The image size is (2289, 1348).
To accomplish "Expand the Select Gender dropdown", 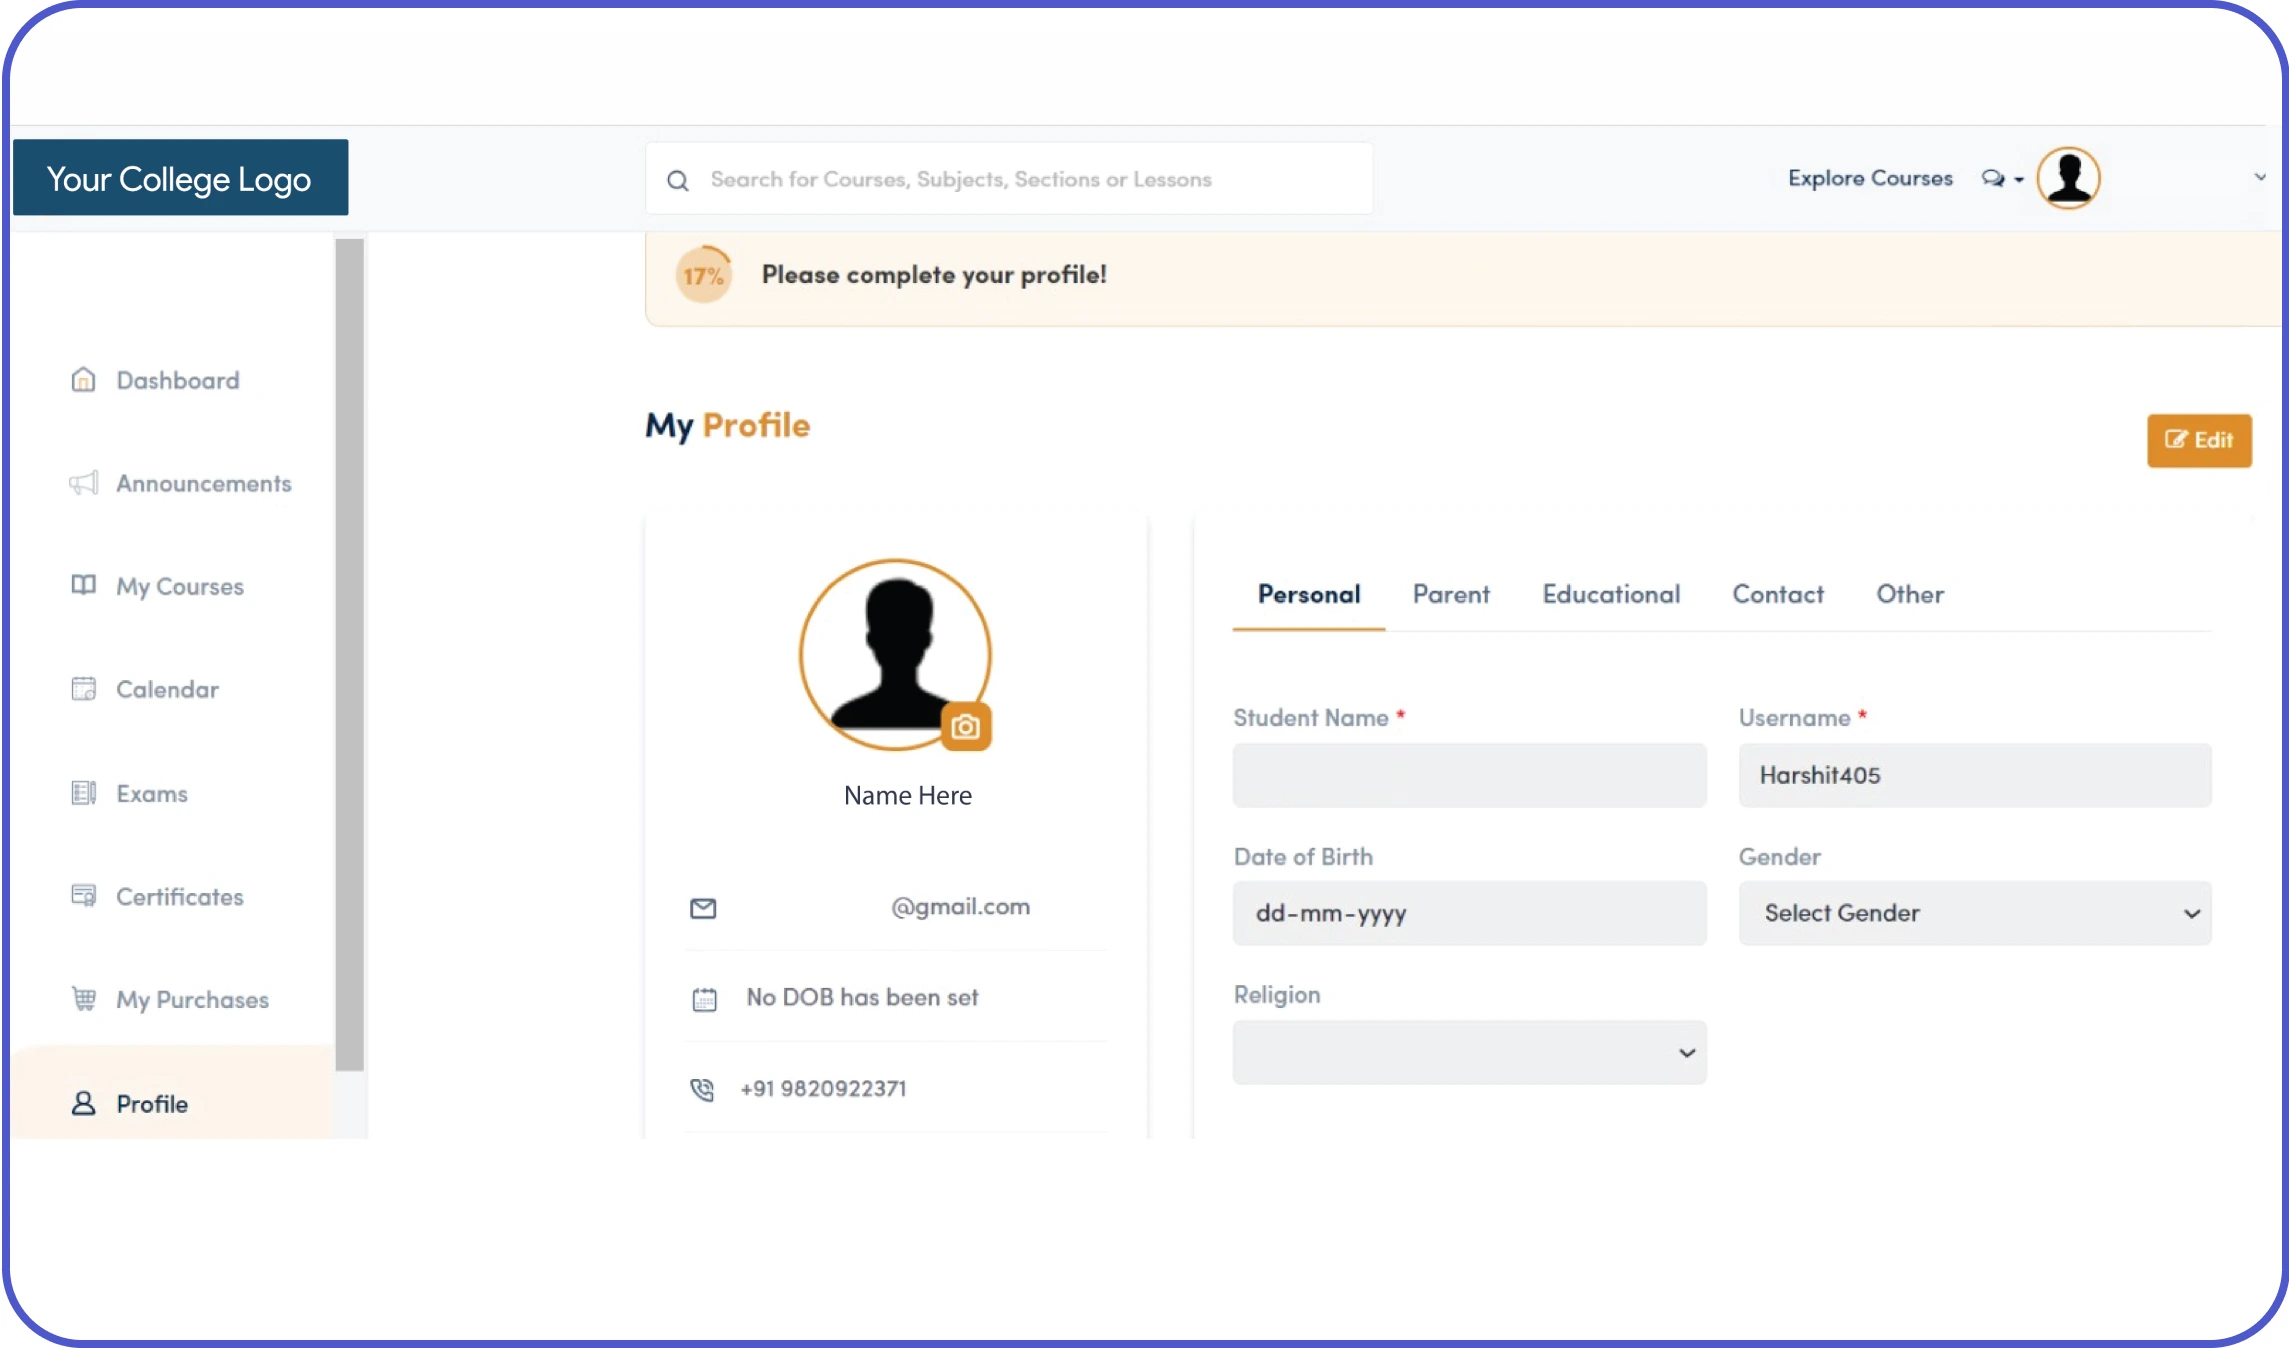I will pos(1974,913).
